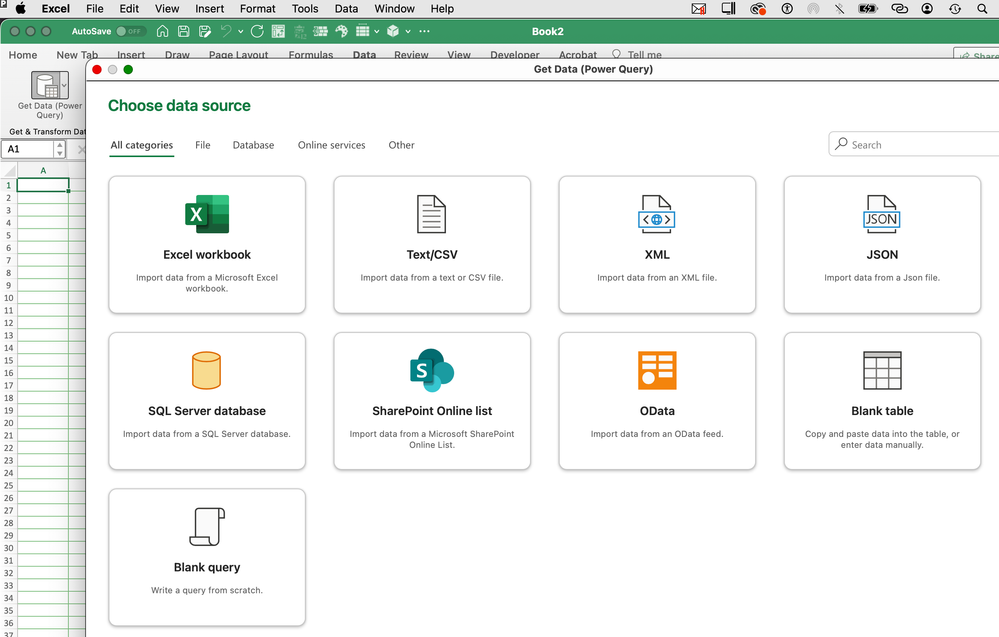This screenshot has width=999, height=637.
Task: Expand the table grid icon's dropdown arrow
Action: pos(377,31)
